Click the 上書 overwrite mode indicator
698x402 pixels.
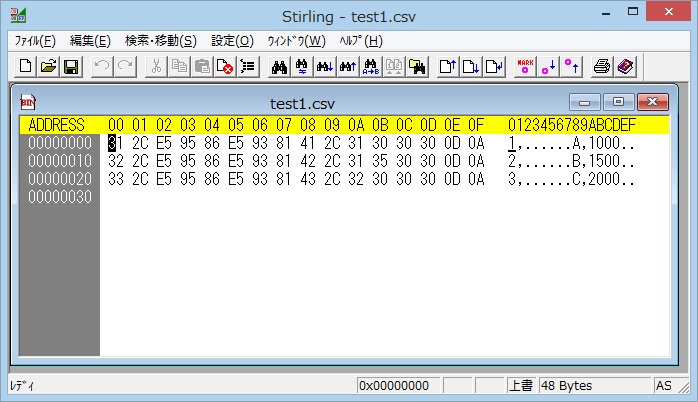click(x=521, y=386)
